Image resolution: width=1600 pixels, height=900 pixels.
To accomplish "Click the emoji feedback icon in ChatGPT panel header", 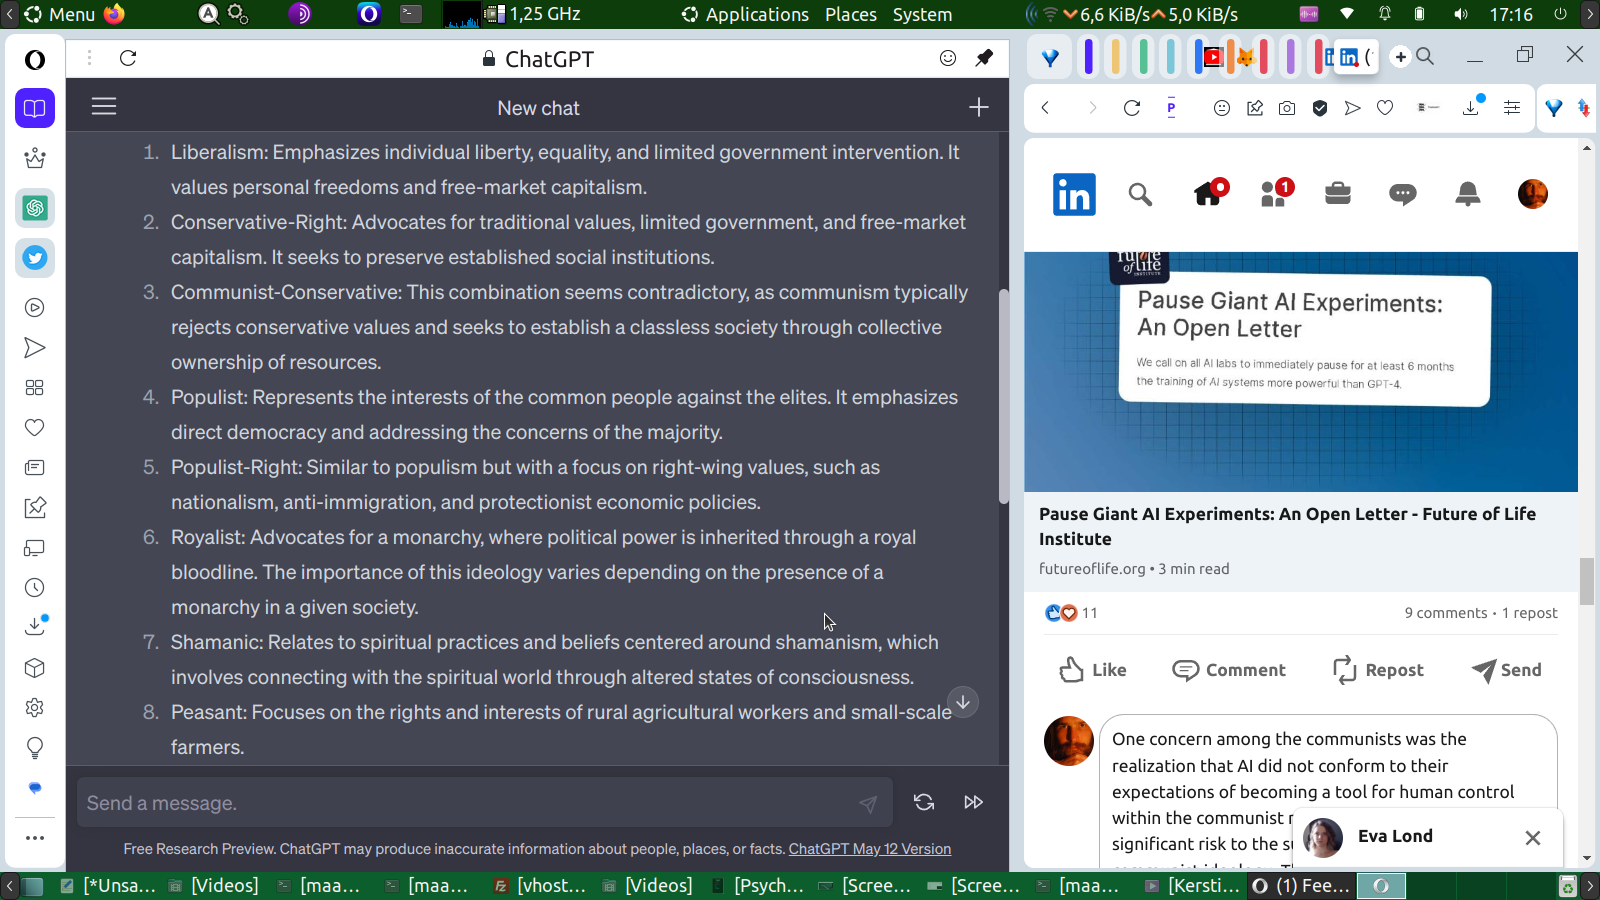I will coord(948,58).
